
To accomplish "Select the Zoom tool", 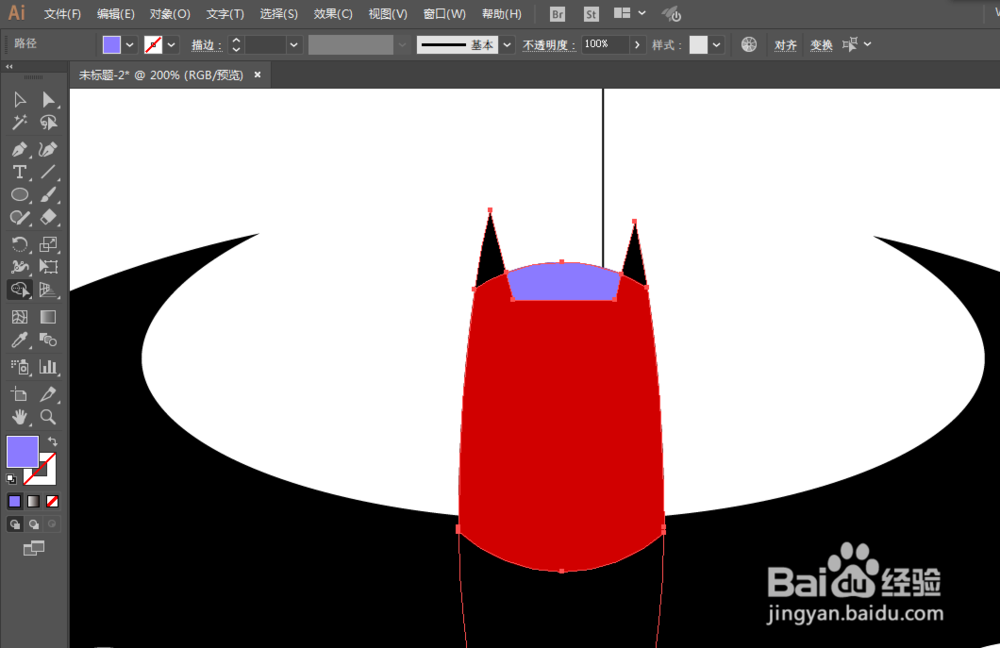I will 48,417.
